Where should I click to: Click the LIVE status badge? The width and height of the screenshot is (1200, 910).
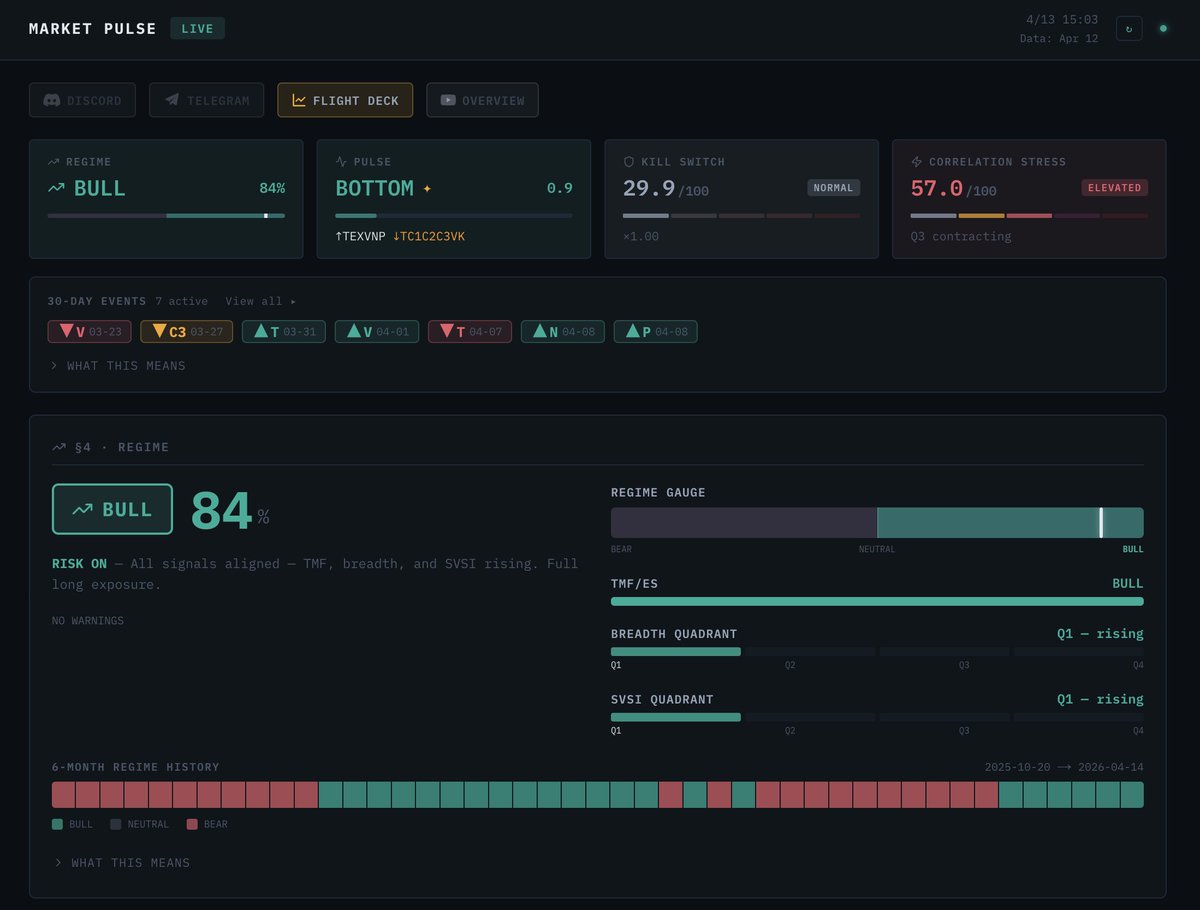click(197, 29)
